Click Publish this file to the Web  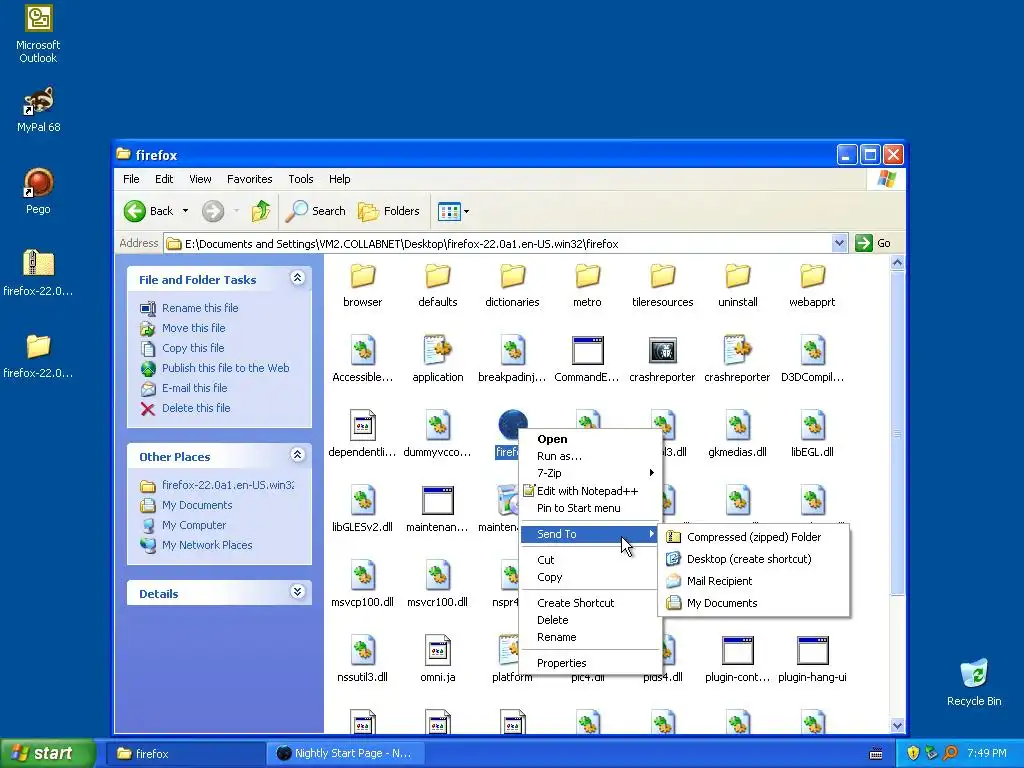225,368
